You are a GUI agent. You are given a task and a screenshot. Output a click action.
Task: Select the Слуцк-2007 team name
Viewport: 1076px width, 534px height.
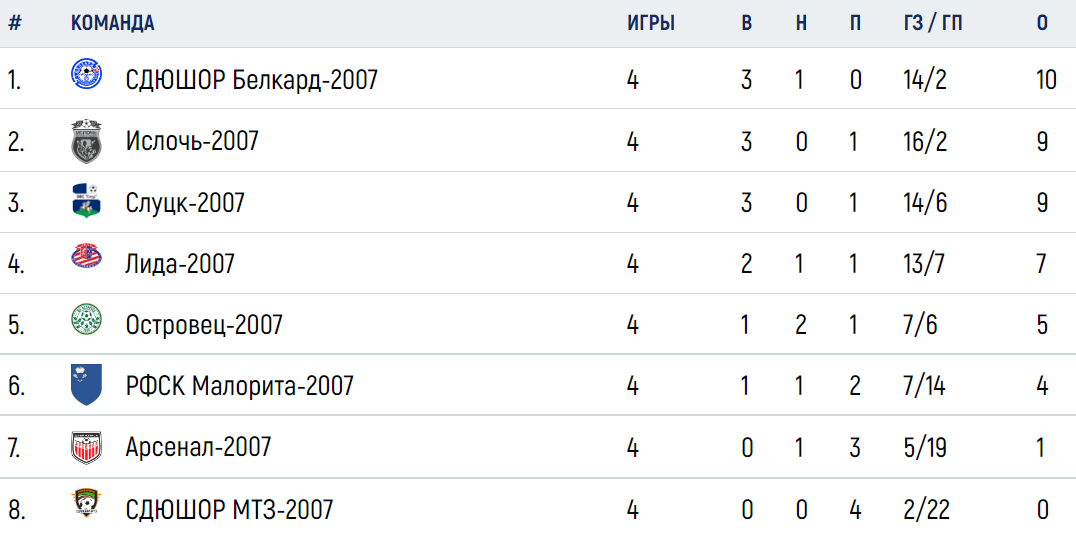pyautogui.click(x=185, y=202)
